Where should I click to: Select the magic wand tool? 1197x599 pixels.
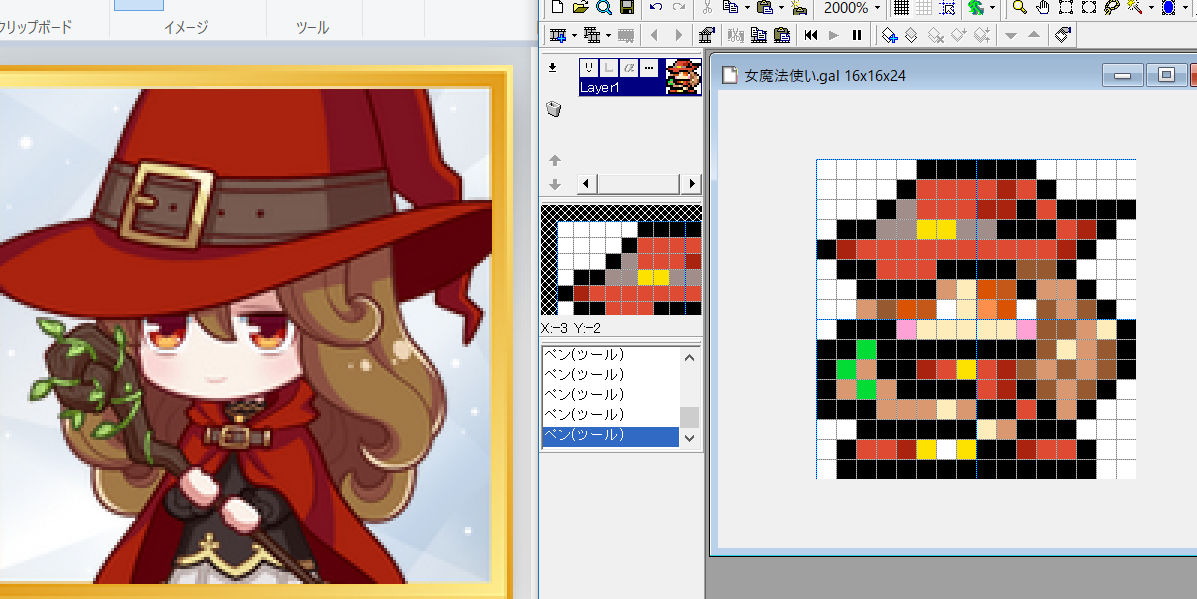click(1134, 8)
